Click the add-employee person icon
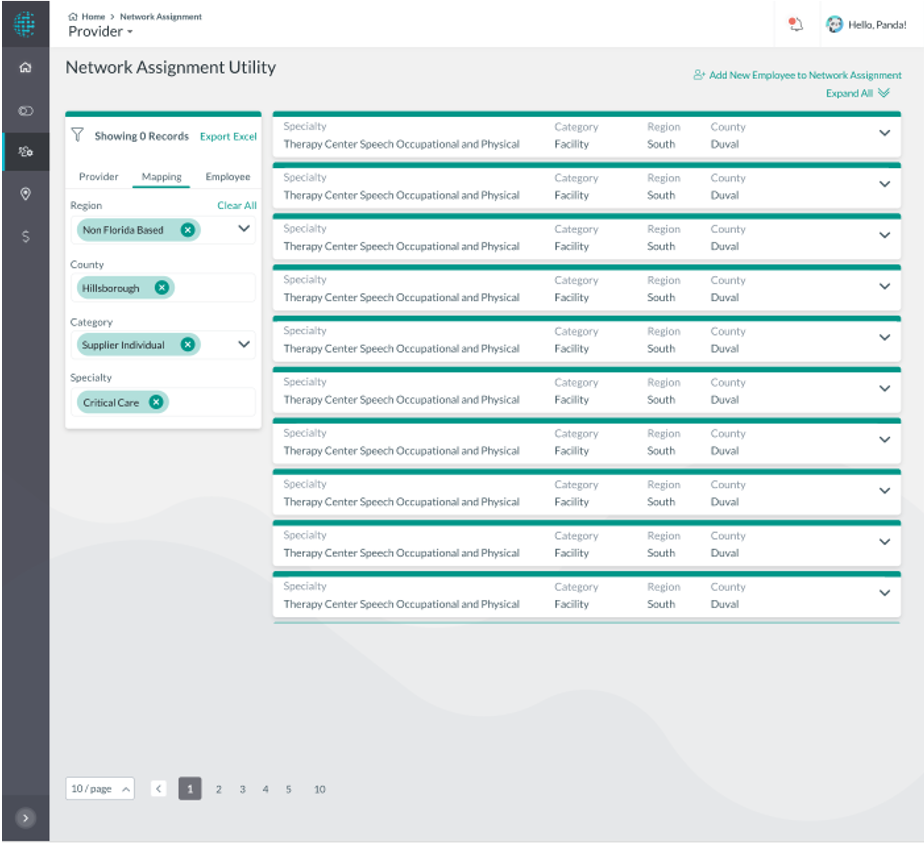Screen dimensions: 924x843 click(x=699, y=75)
